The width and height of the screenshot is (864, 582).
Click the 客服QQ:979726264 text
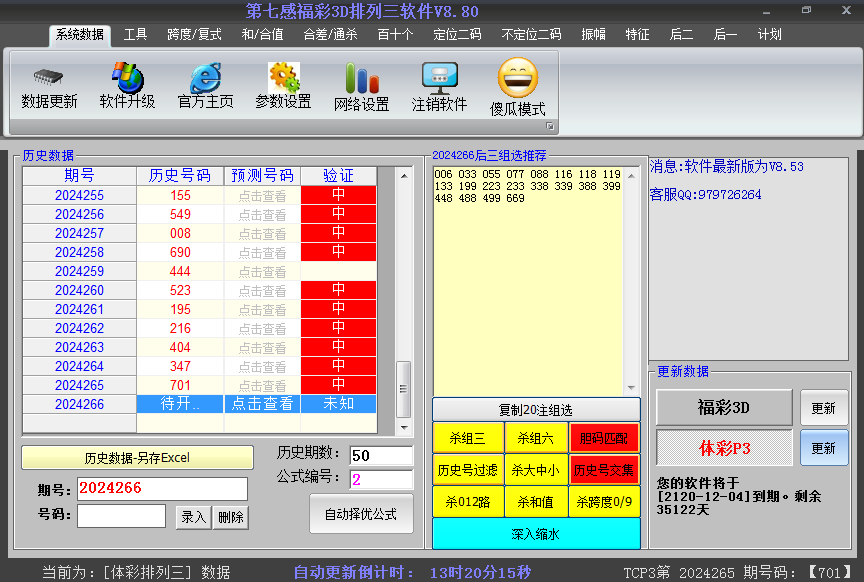pos(706,195)
